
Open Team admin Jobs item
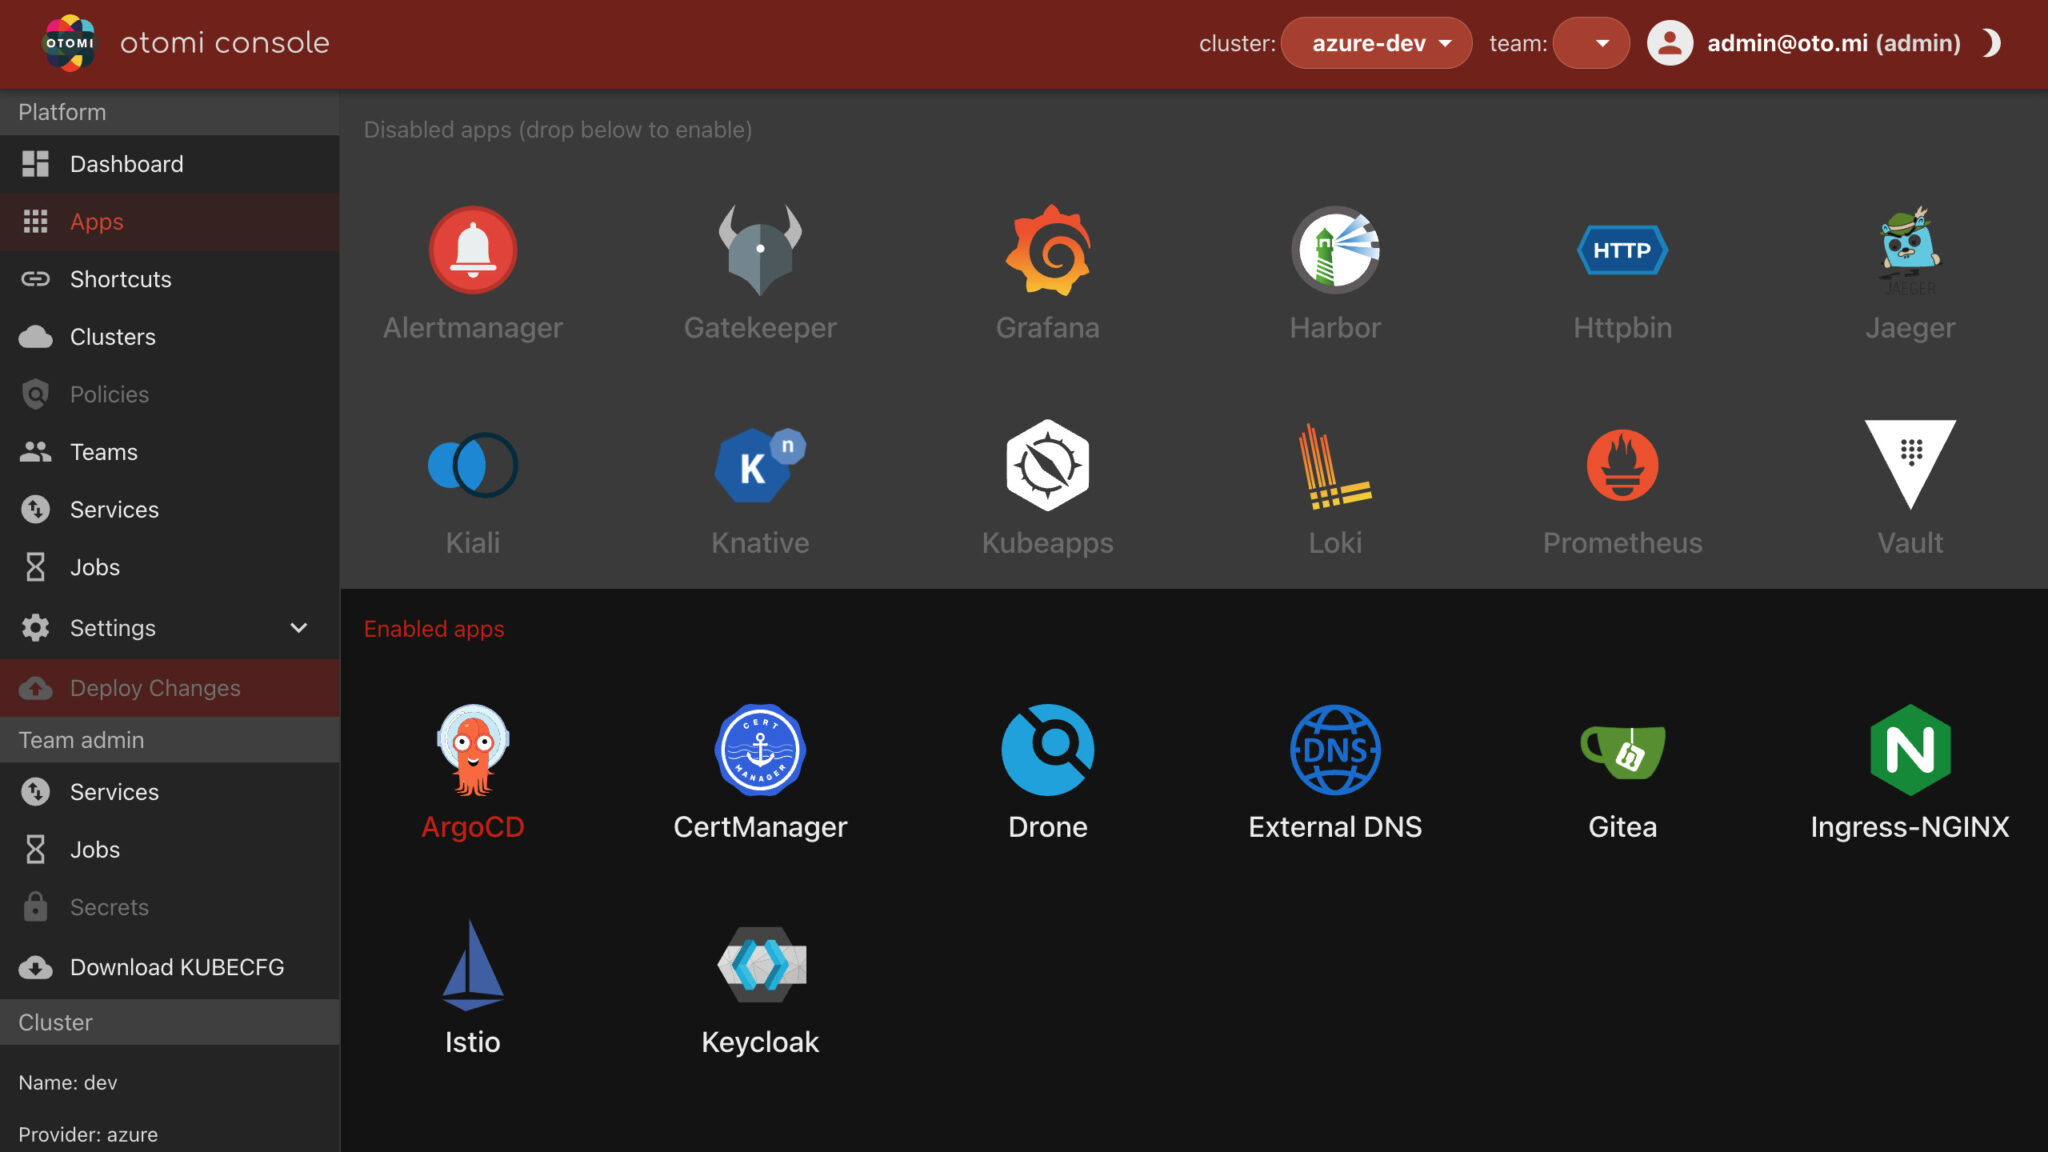tap(170, 850)
